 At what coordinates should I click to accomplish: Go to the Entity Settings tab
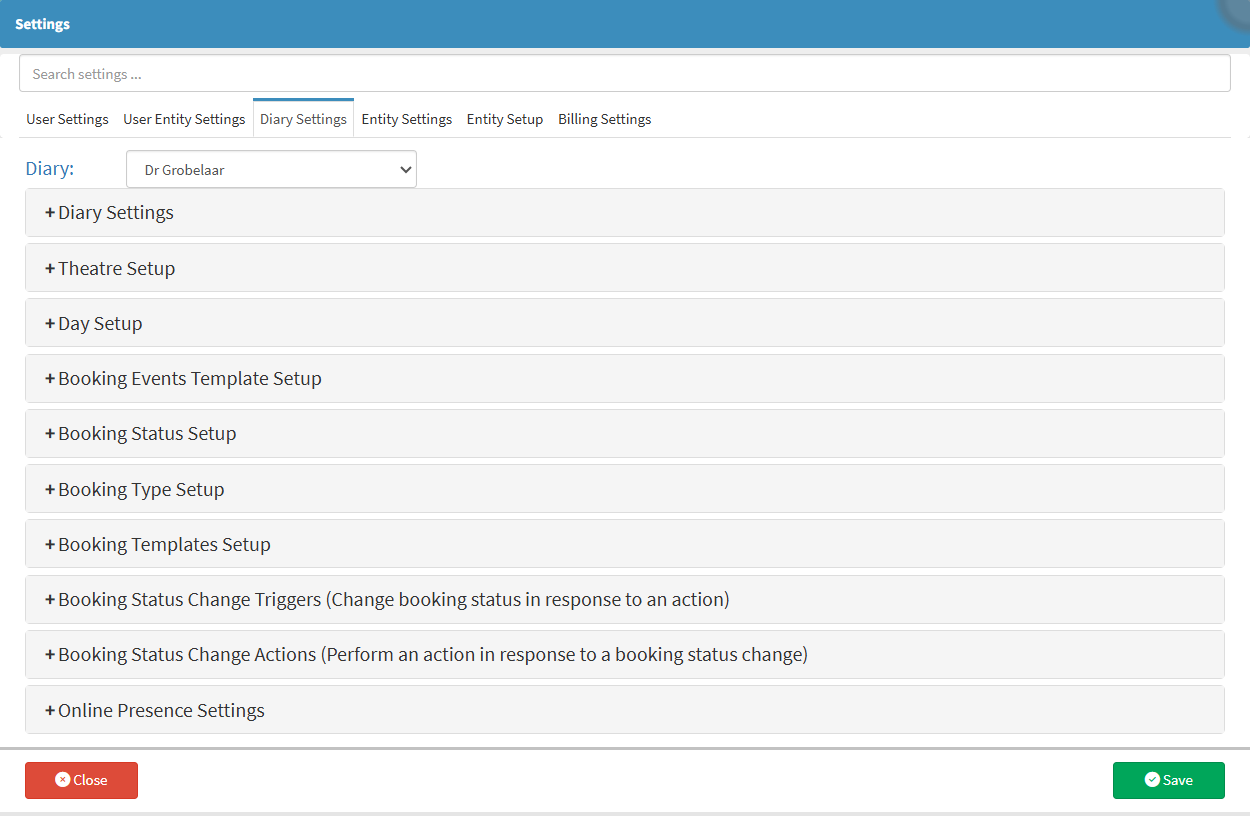click(x=406, y=119)
